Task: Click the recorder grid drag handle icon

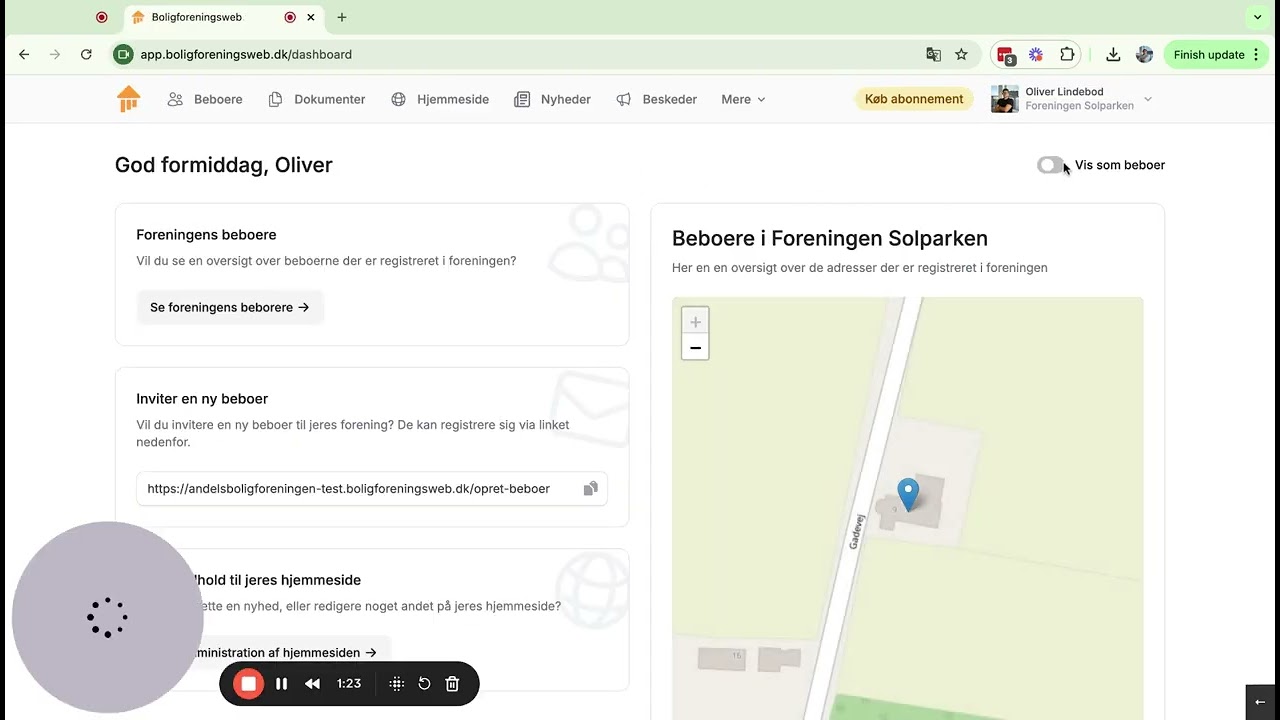Action: click(396, 684)
